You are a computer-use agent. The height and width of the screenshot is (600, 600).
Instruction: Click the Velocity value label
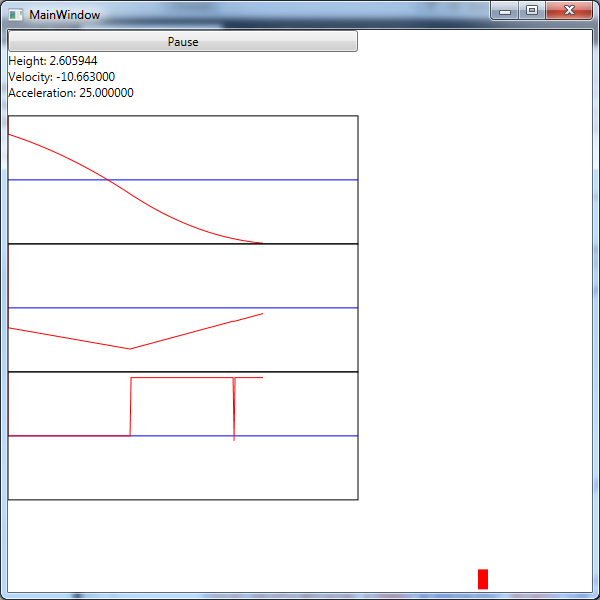[61, 77]
